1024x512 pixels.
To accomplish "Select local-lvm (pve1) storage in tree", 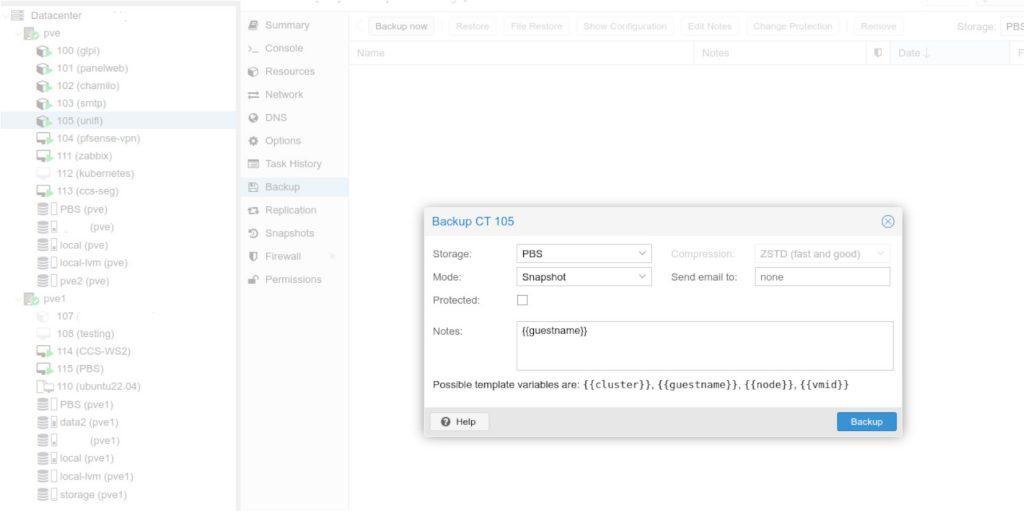I will (118, 477).
